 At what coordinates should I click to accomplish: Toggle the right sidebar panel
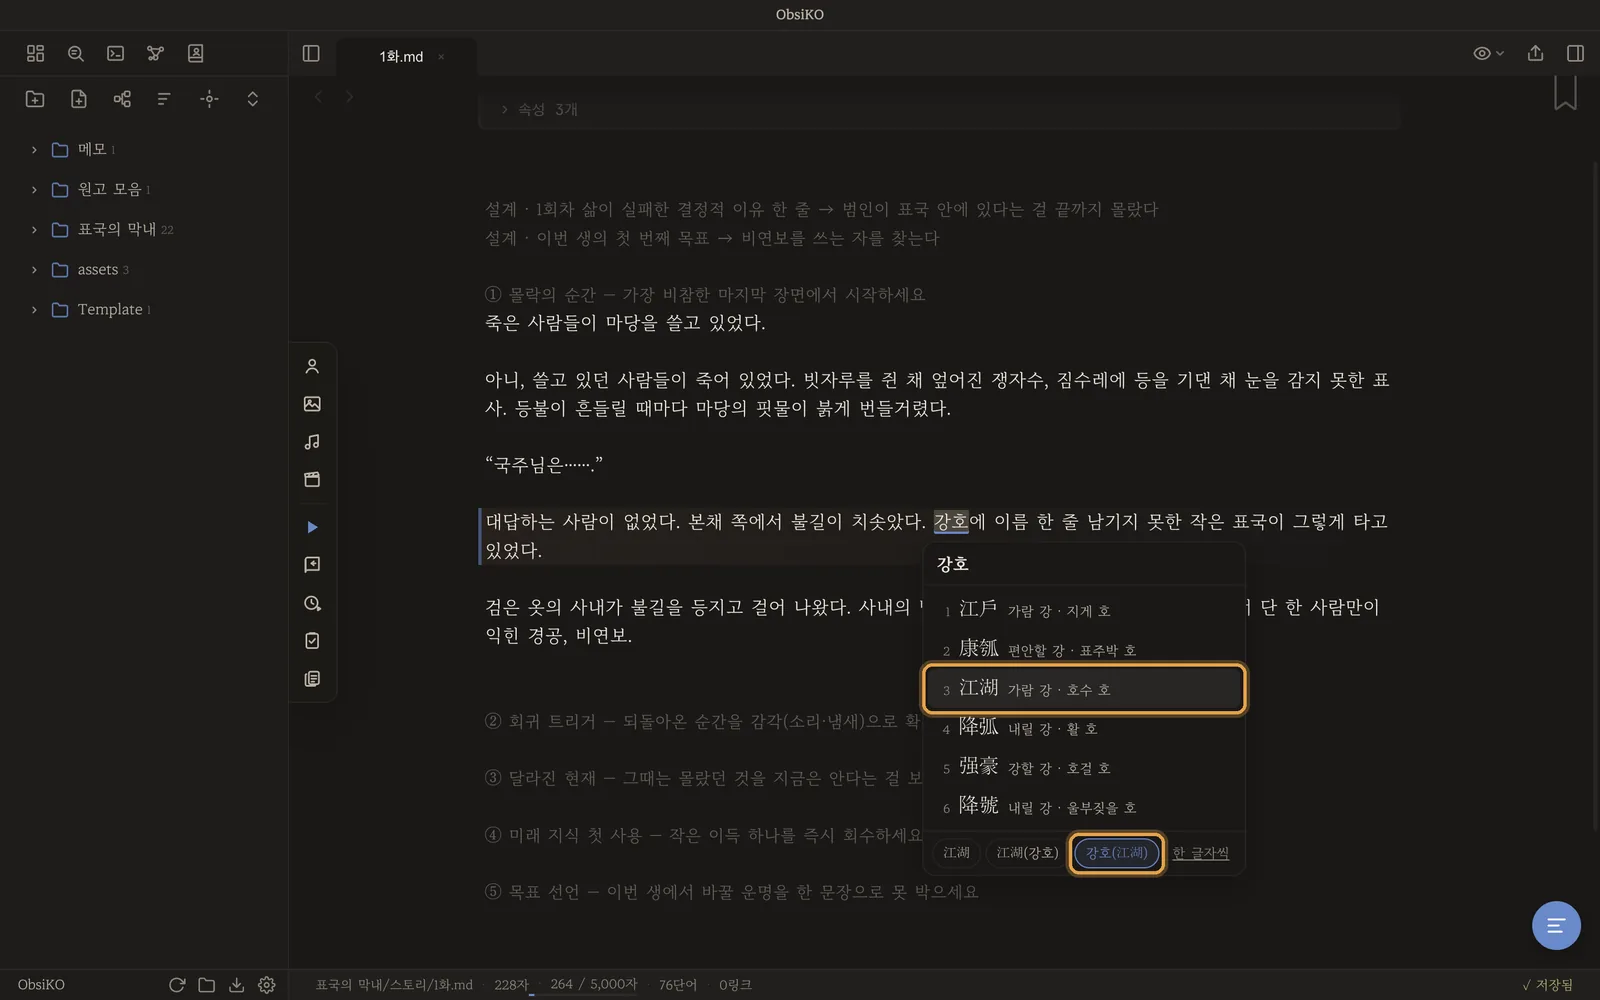coord(1575,53)
